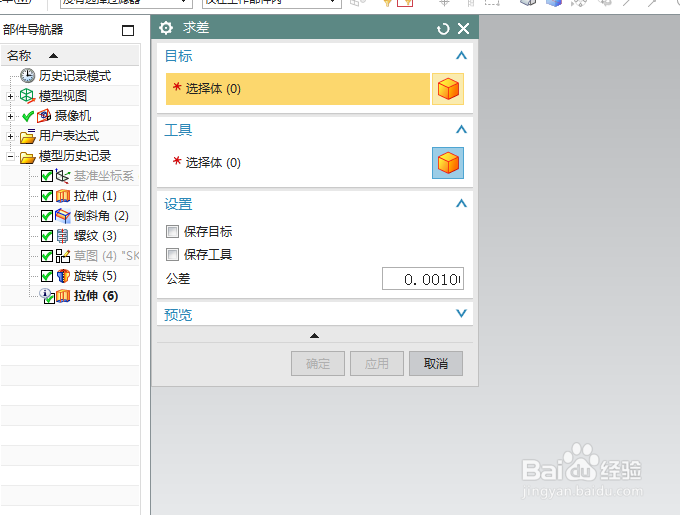Toggle the 拉伸 (6) feature checkbox

(x=47, y=297)
